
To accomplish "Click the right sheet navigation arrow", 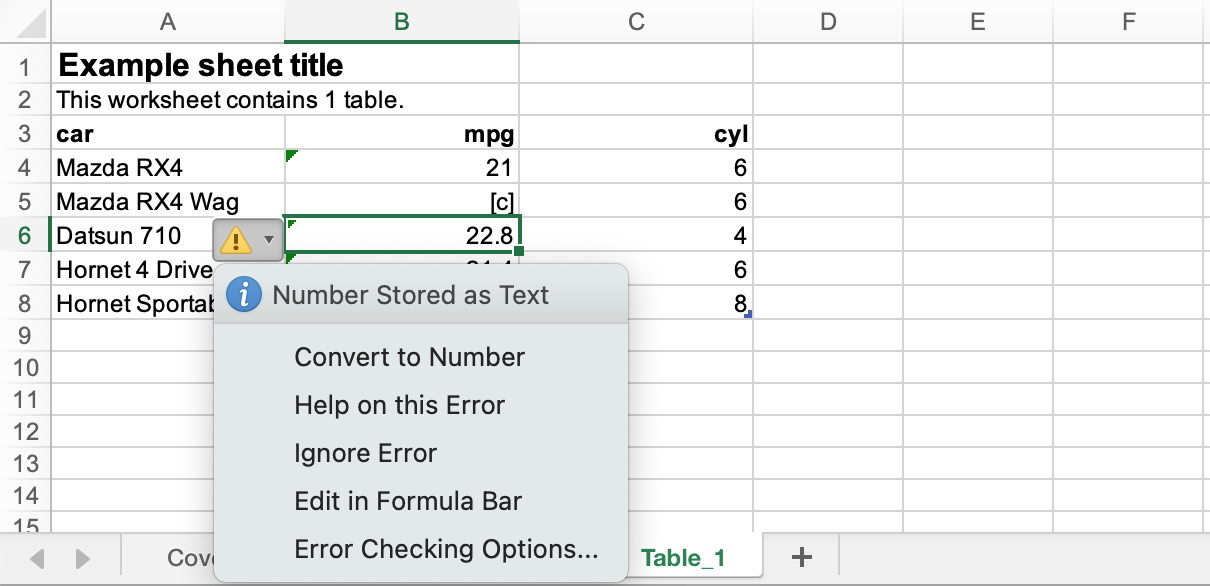I will click(80, 559).
